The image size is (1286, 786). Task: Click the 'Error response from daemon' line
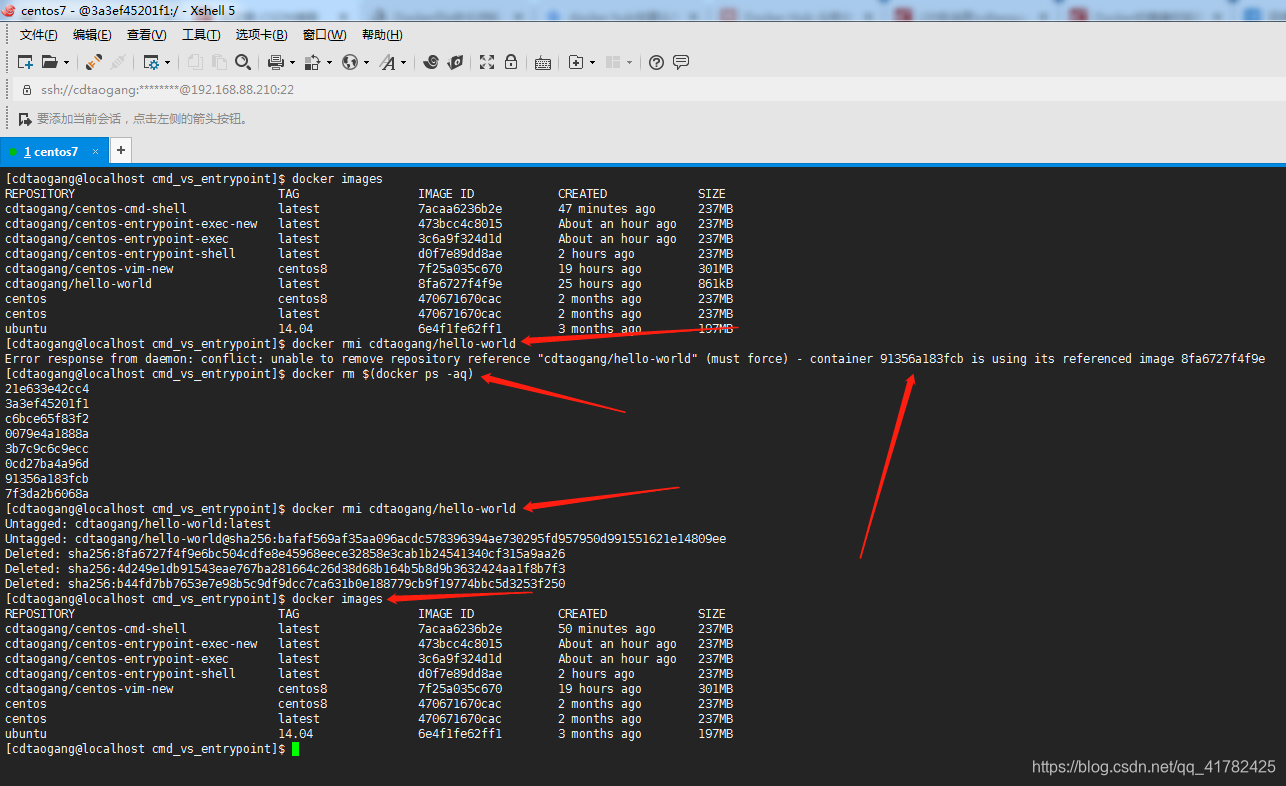coord(635,359)
